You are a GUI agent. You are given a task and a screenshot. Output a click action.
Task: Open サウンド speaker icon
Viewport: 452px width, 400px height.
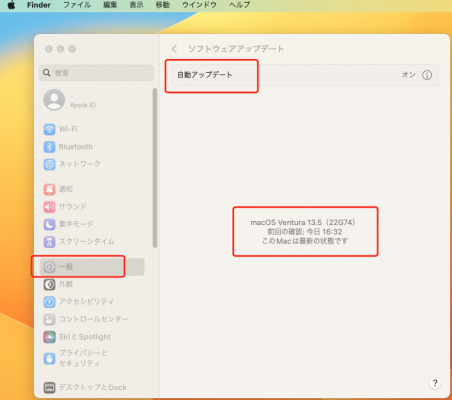tap(49, 207)
